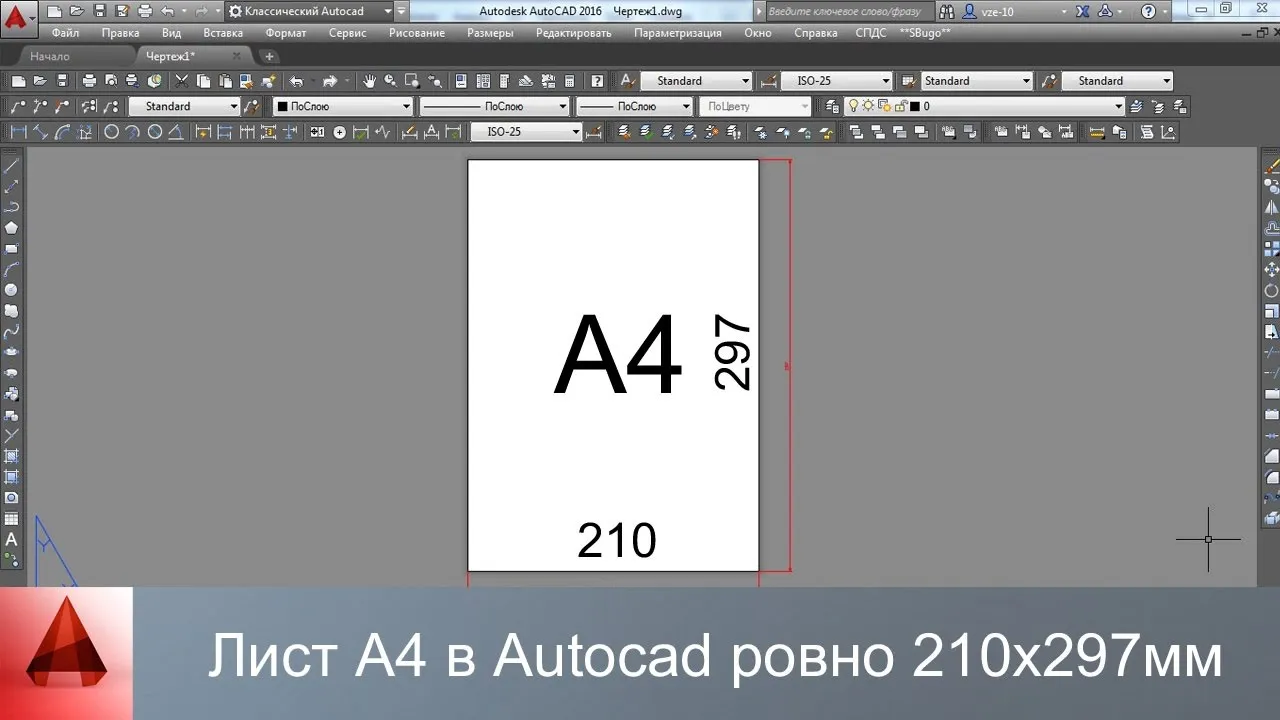Open the table style Standard dropdown
The height and width of the screenshot is (720, 1280).
[977, 81]
